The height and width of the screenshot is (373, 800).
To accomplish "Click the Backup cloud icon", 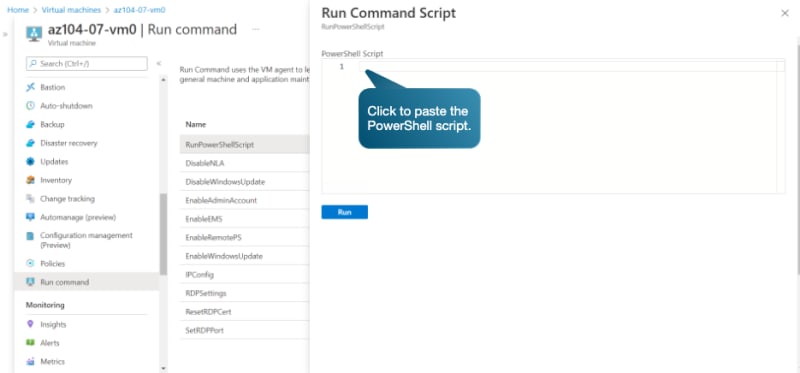I will (30, 125).
